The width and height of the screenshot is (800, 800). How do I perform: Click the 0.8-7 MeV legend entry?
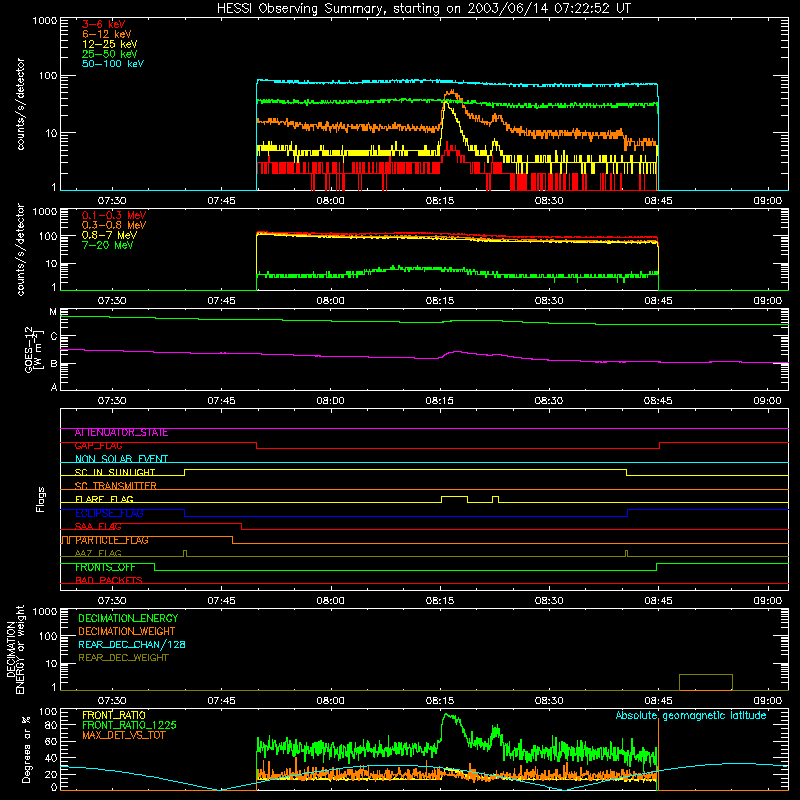click(x=109, y=235)
